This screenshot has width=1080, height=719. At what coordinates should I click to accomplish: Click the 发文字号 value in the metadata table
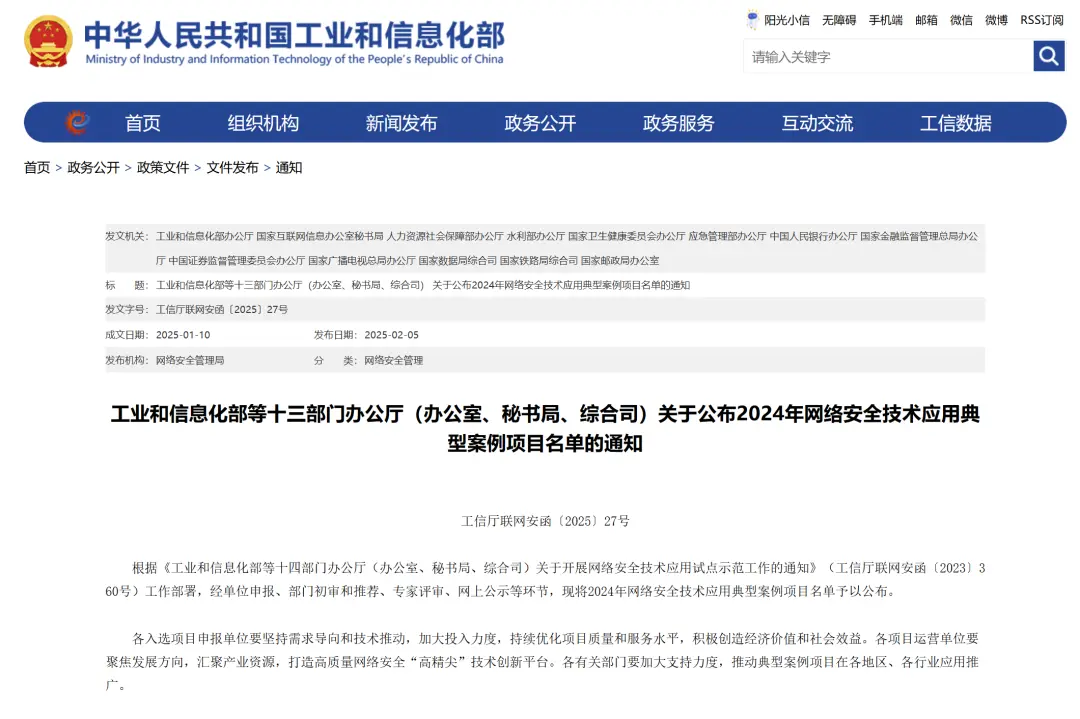pyautogui.click(x=222, y=309)
